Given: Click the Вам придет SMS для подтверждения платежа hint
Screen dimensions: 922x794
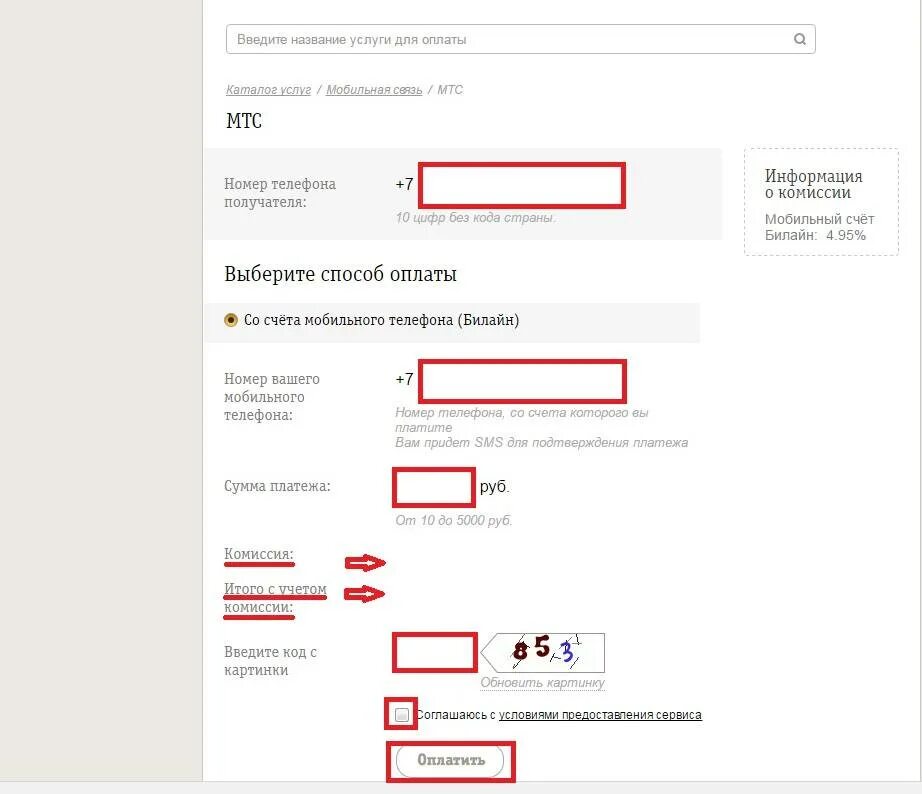Looking at the screenshot, I should tap(542, 442).
